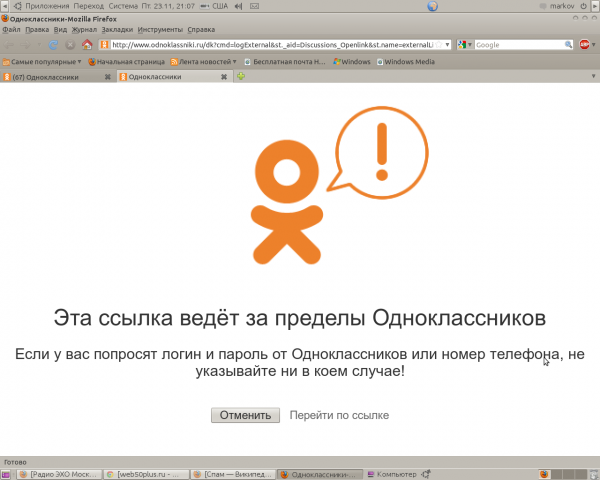Expand the Самые популярные bookmarks folder
The height and width of the screenshot is (480, 600).
pyautogui.click(x=42, y=62)
